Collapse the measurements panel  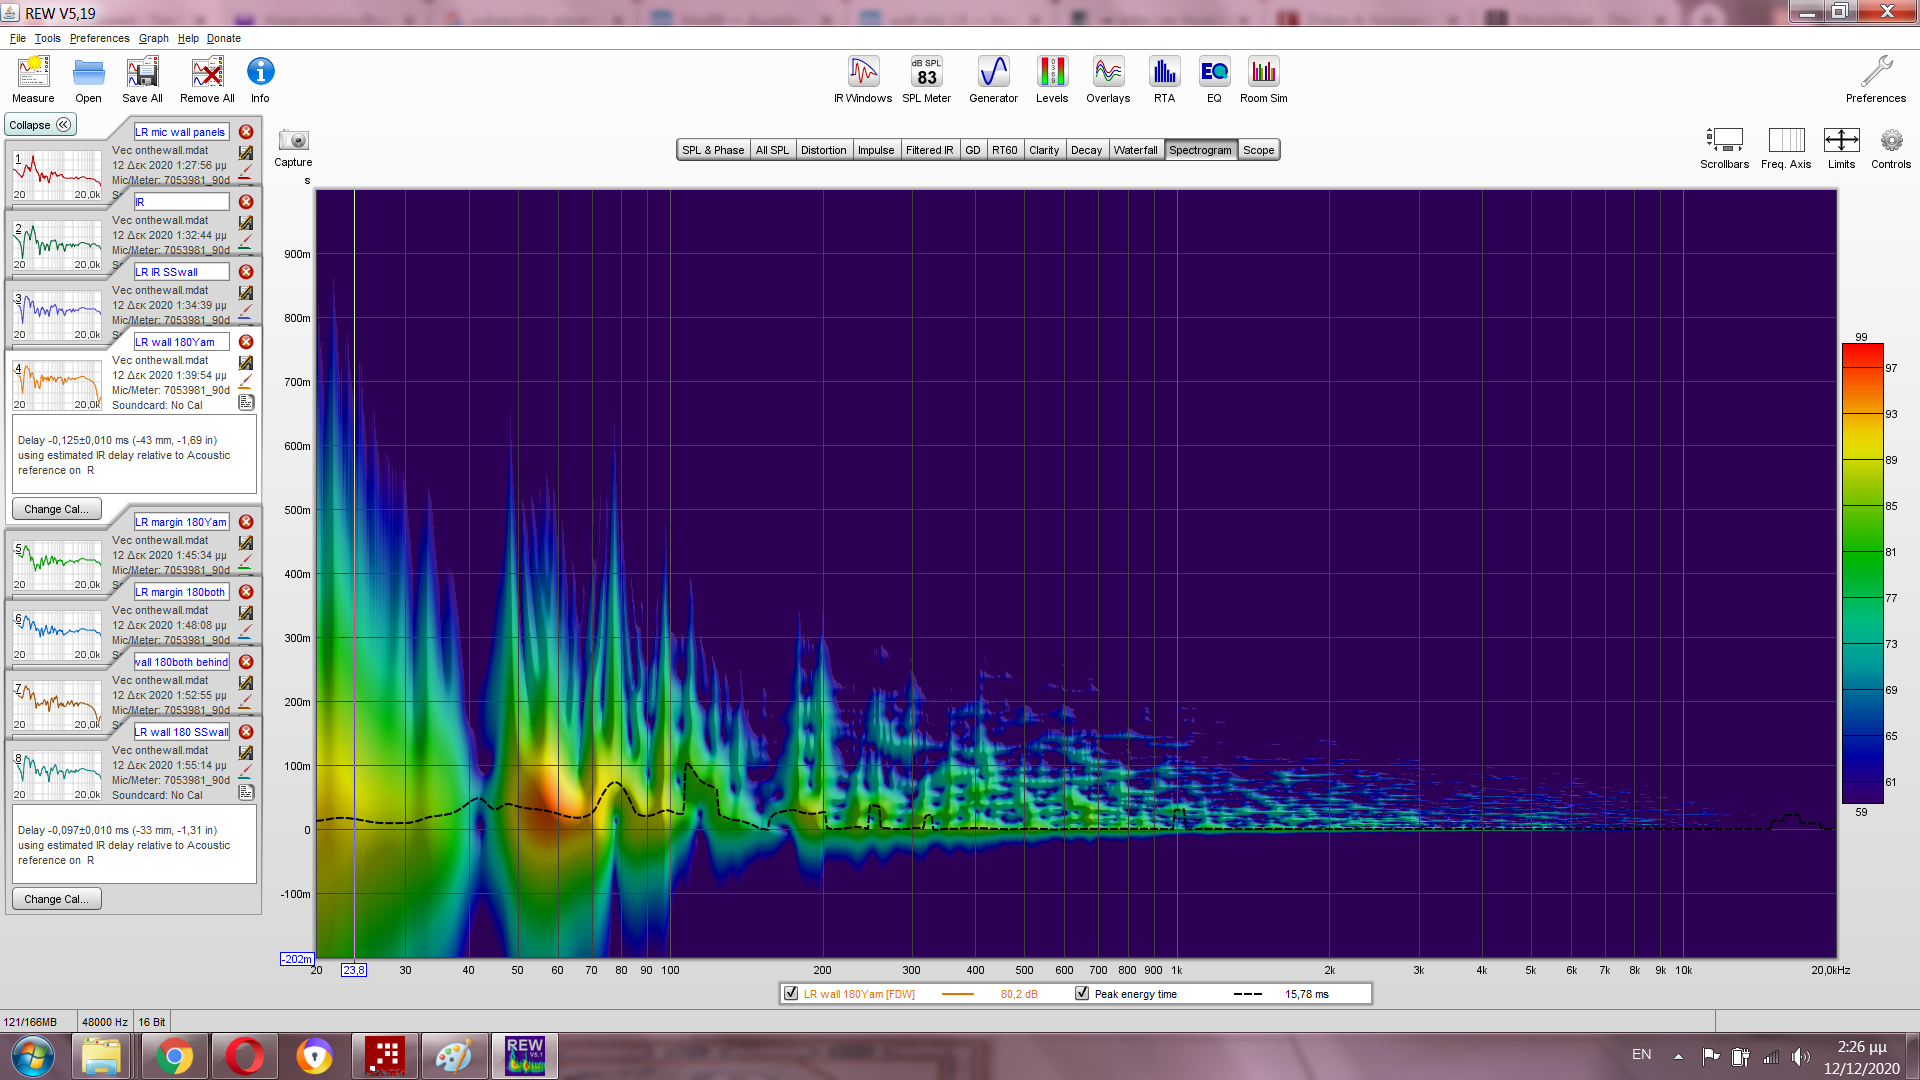40,125
